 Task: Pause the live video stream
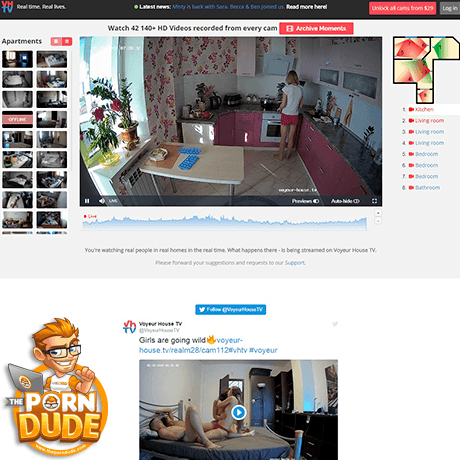(x=87, y=201)
